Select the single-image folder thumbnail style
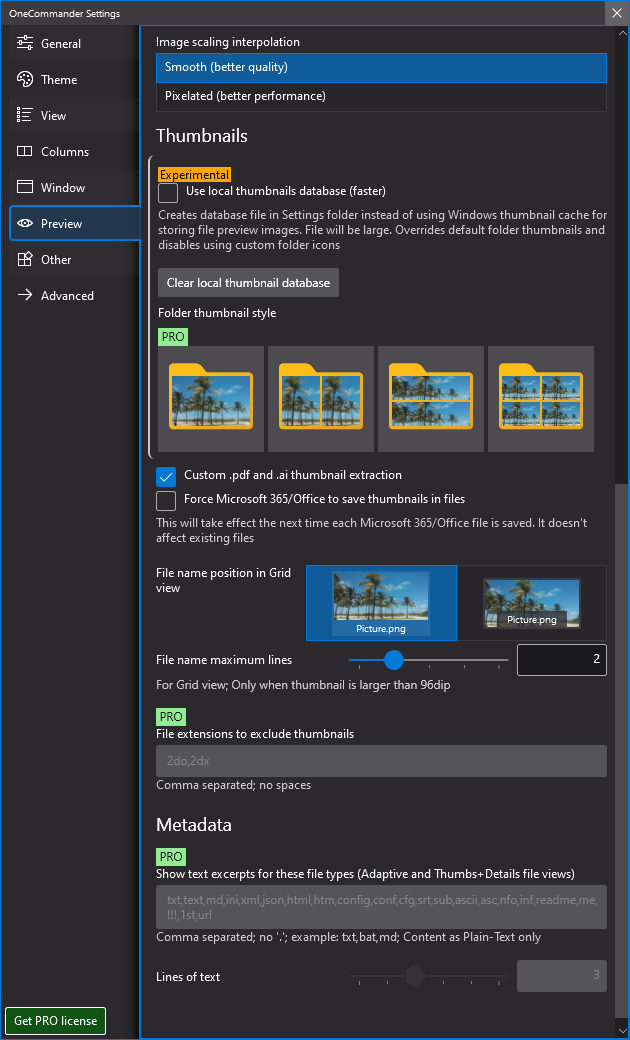Screen dimensions: 630x1040 coord(211,399)
